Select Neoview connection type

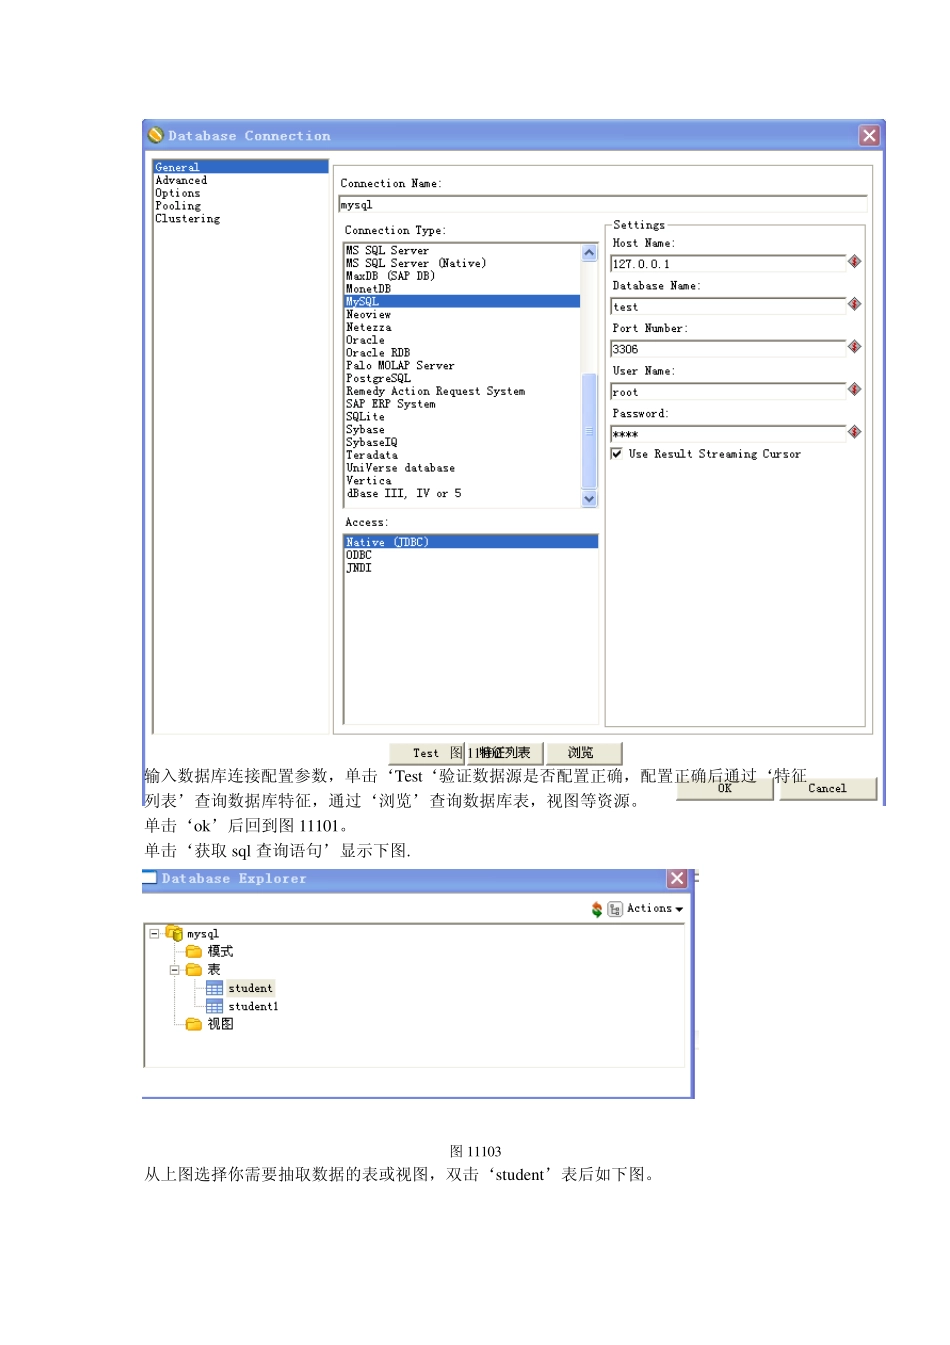[x=368, y=315]
